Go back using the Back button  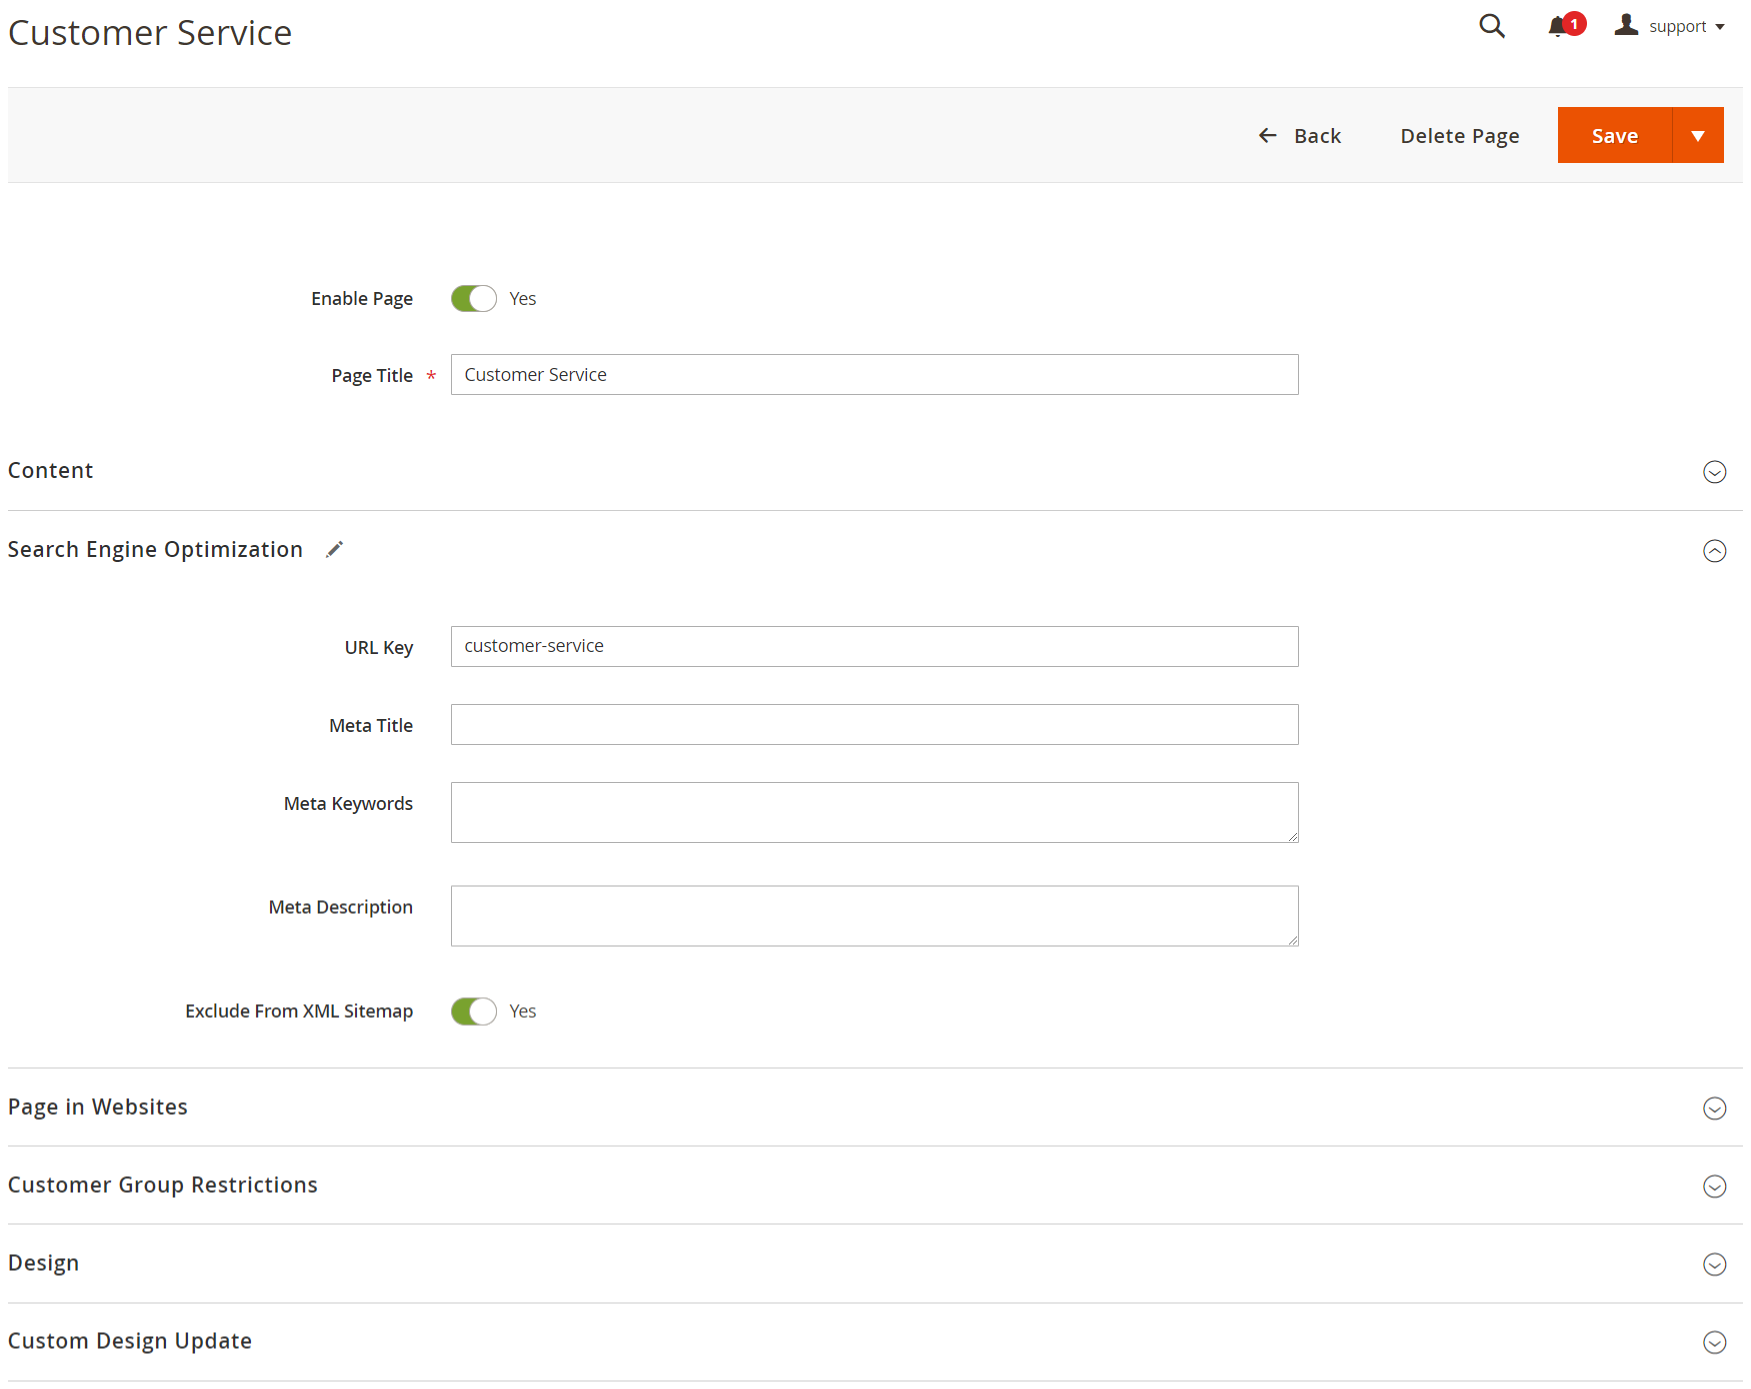[1299, 136]
